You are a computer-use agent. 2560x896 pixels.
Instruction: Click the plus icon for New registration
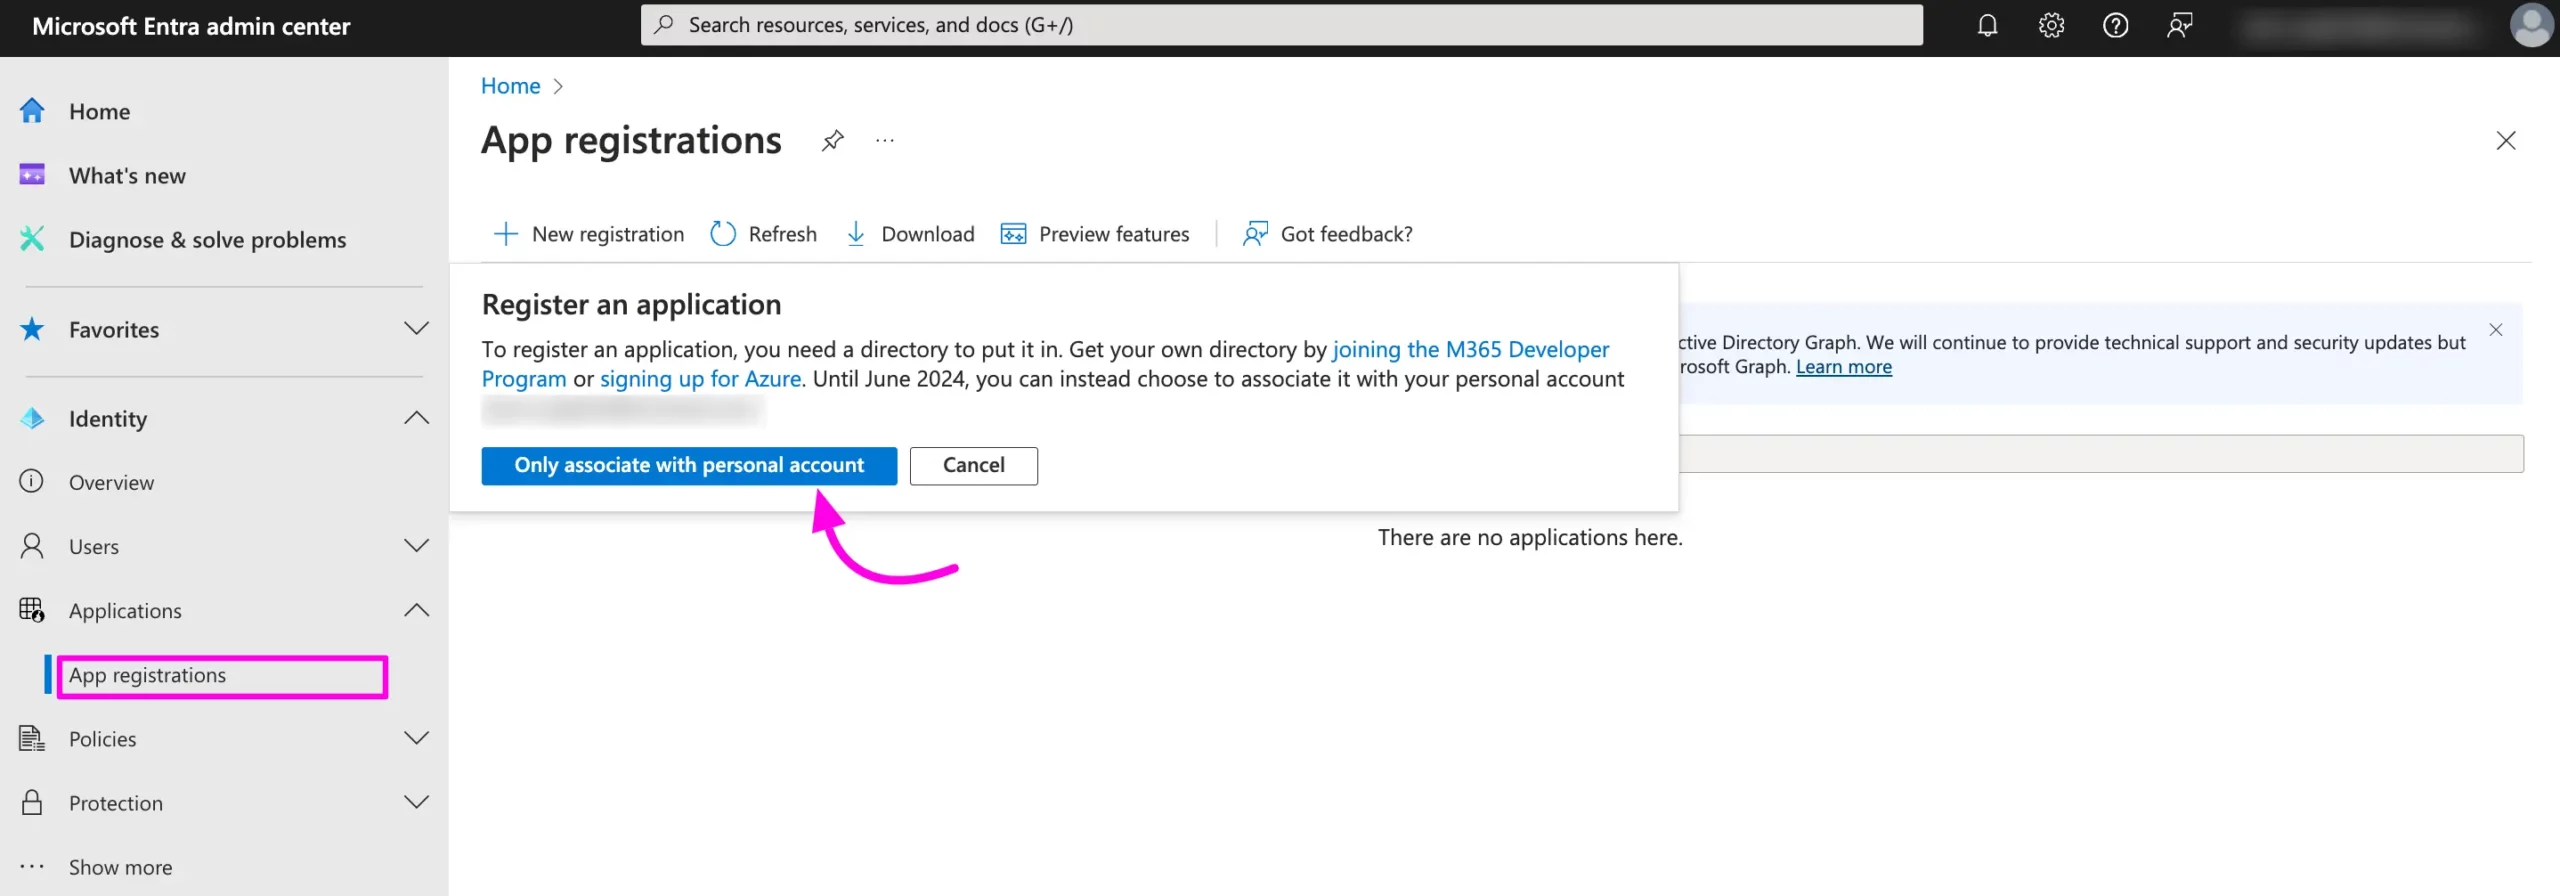pos(506,234)
